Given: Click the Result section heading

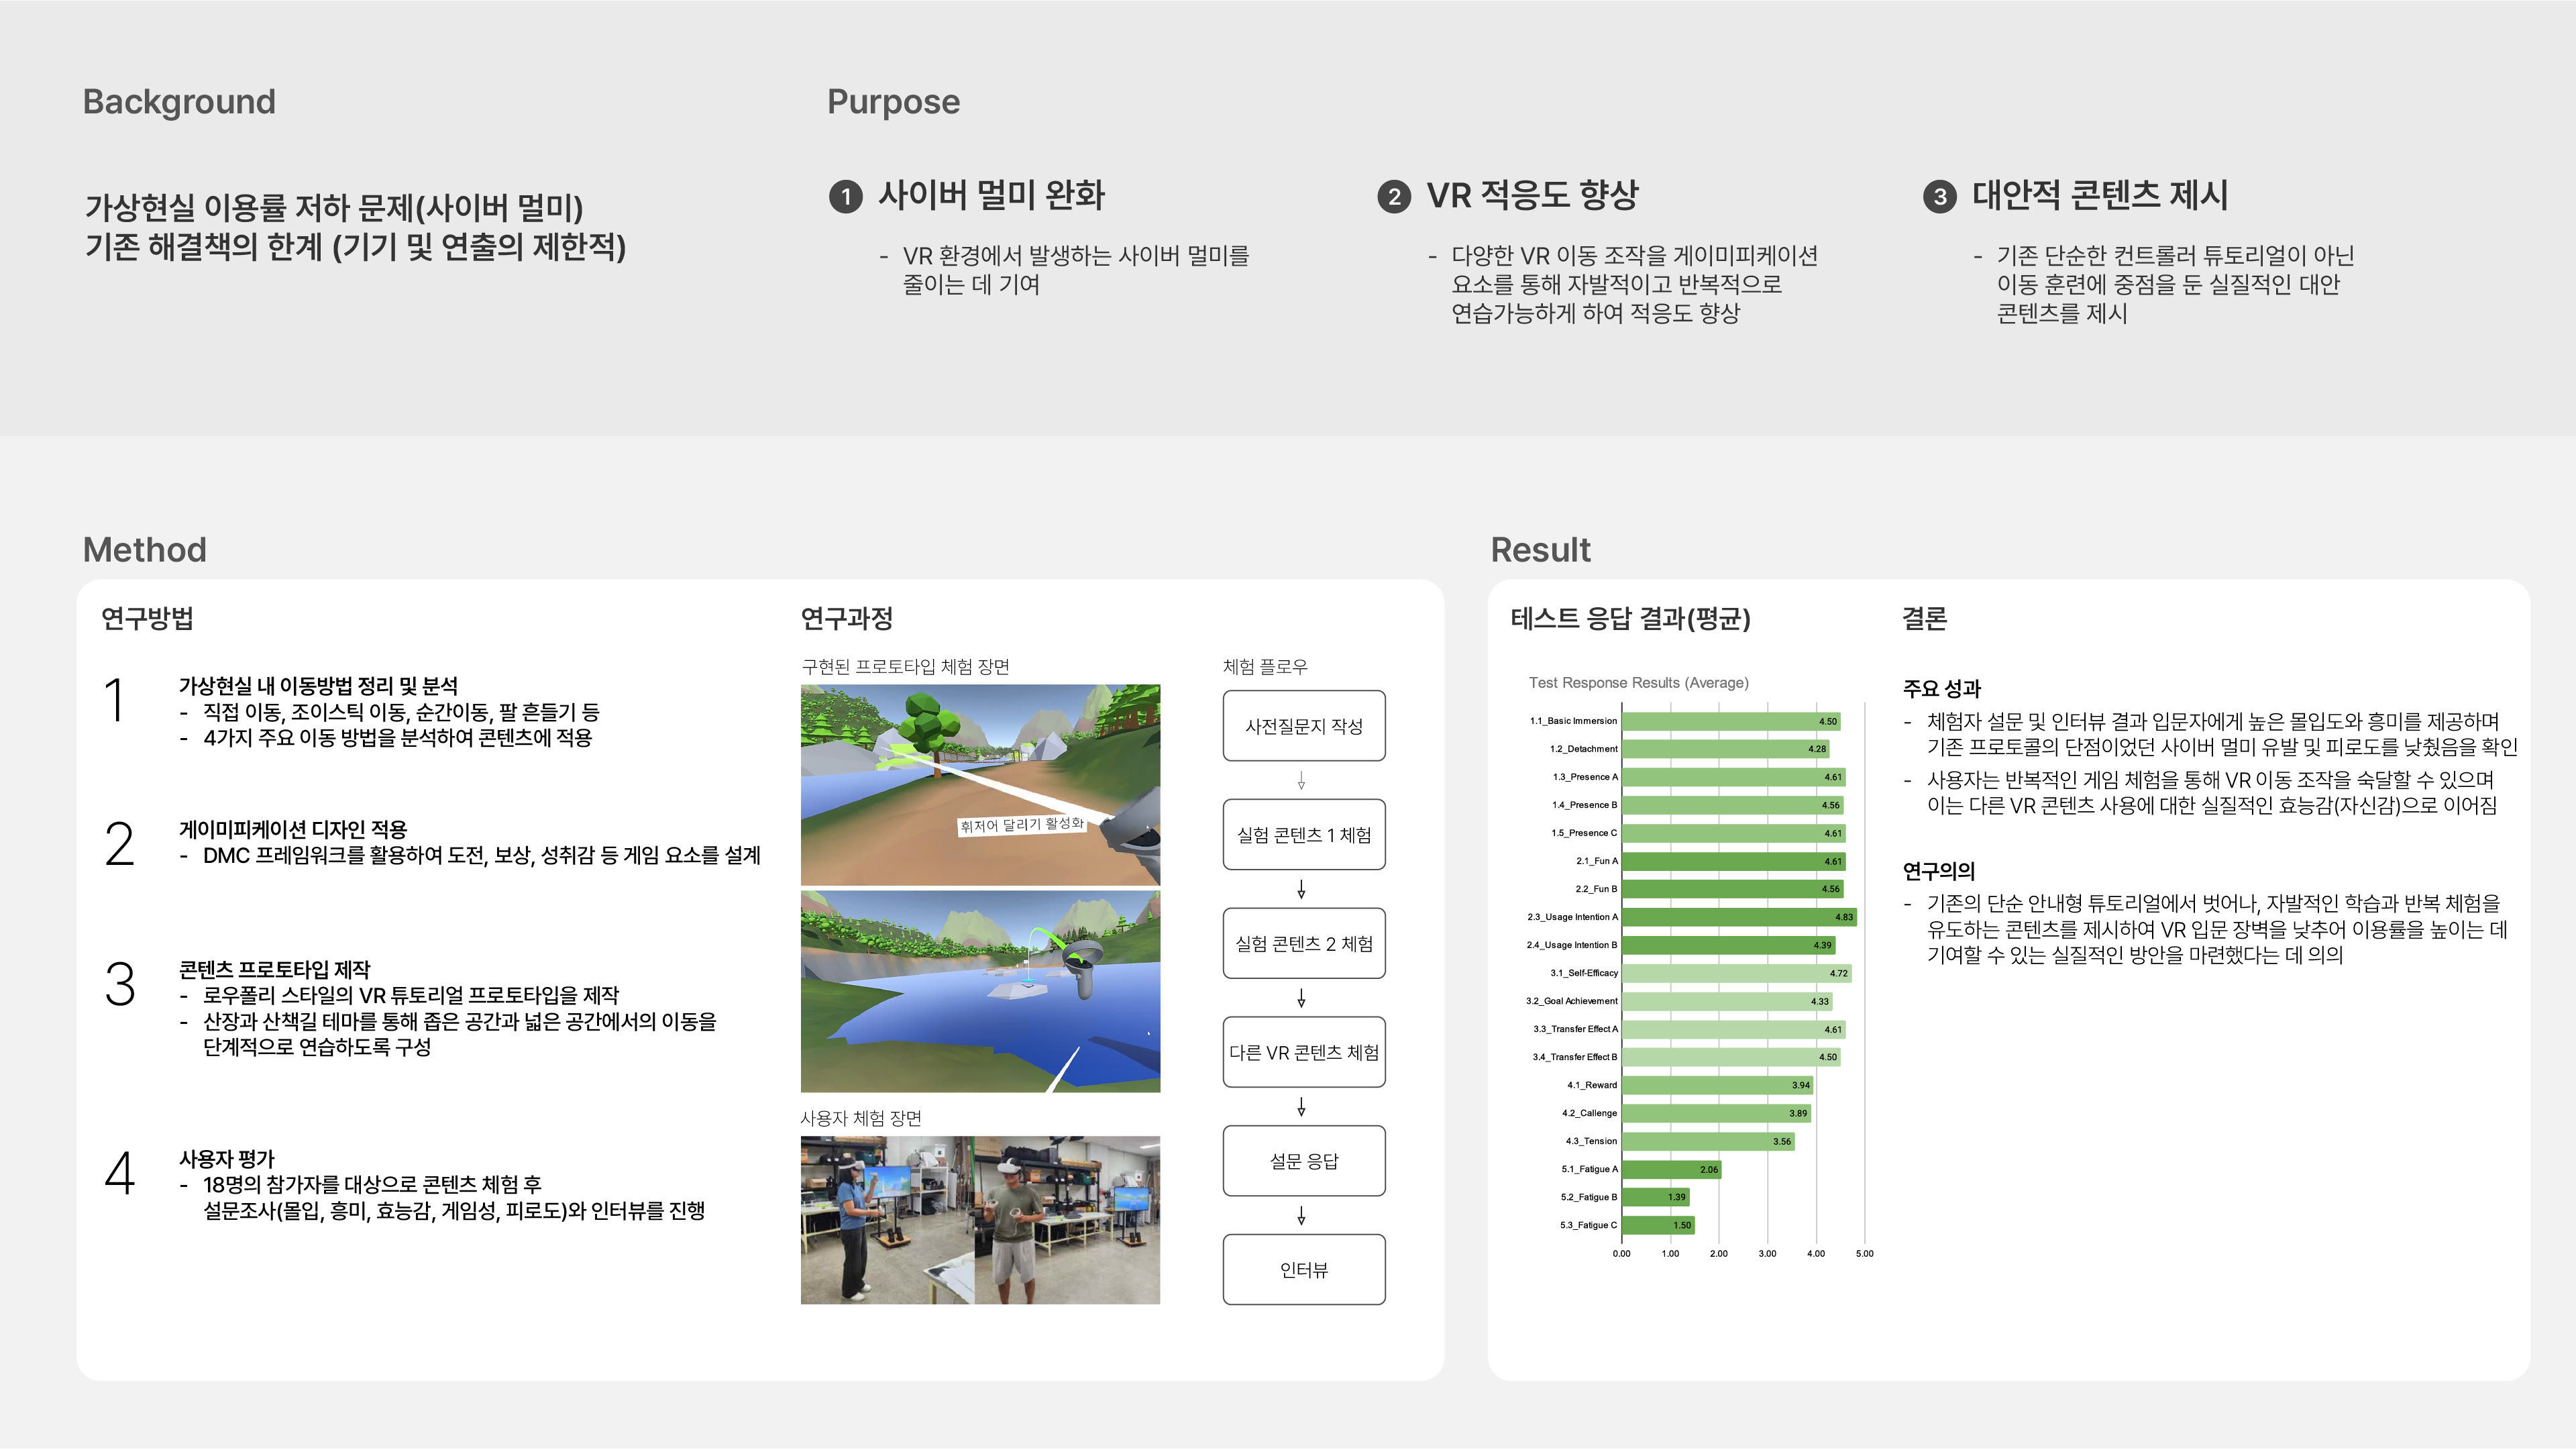Looking at the screenshot, I should click(x=1540, y=550).
